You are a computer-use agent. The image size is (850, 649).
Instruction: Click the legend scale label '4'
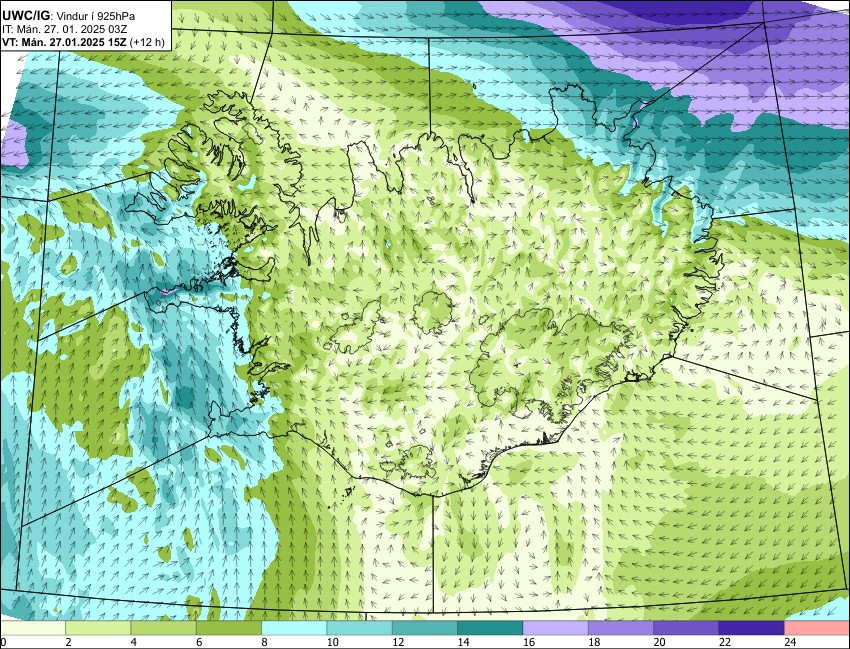point(133,642)
